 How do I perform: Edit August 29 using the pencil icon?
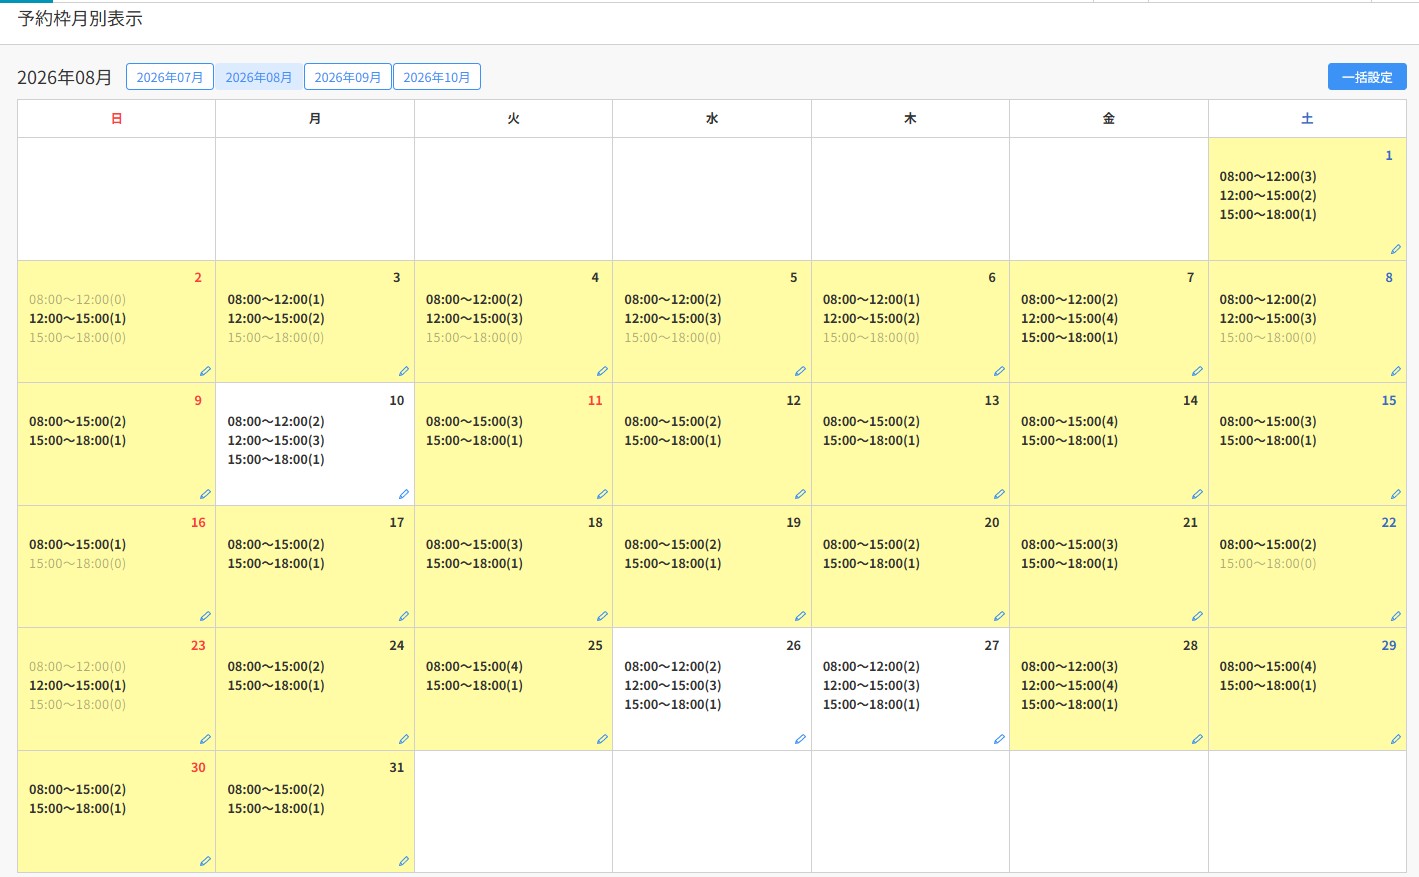click(x=1395, y=739)
